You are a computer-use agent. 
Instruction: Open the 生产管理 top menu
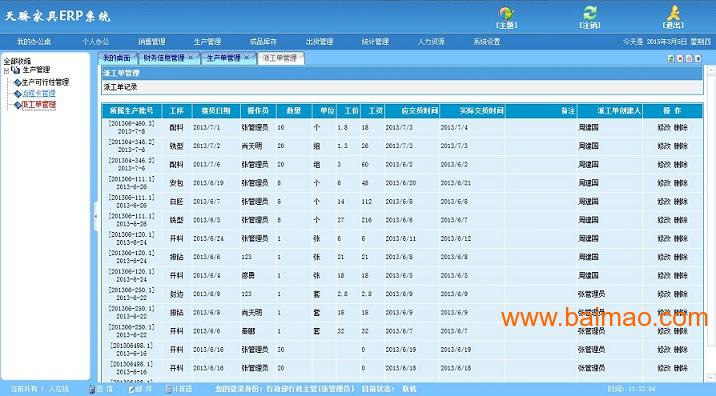[207, 42]
